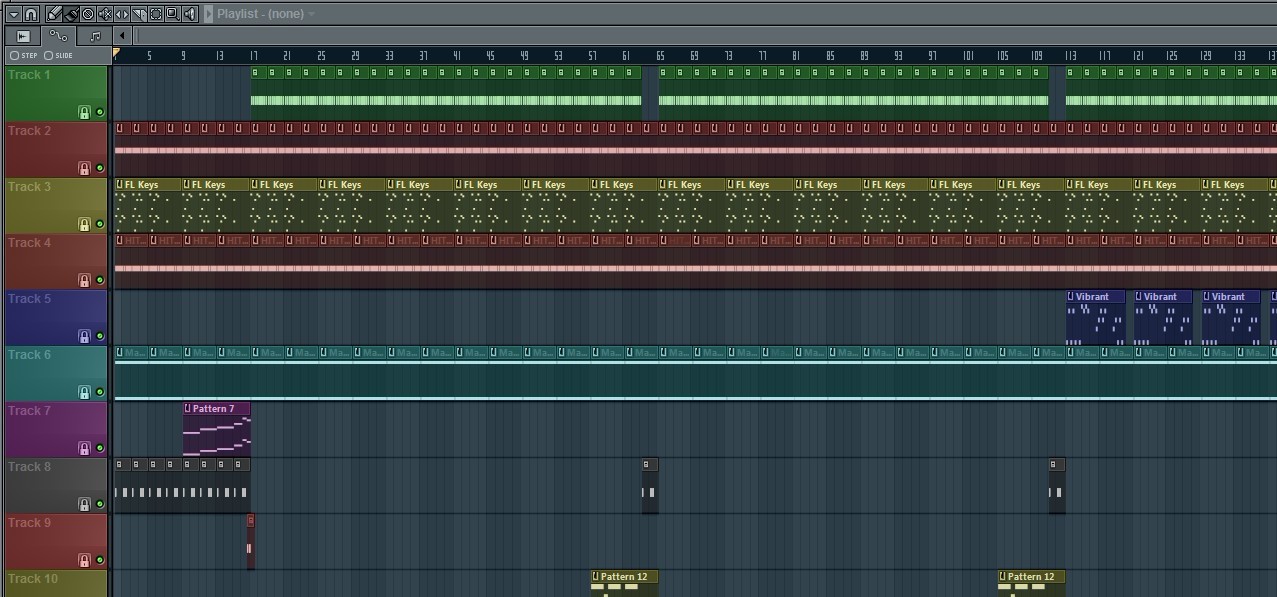
Task: Activate the Select marquee tool
Action: pos(156,14)
